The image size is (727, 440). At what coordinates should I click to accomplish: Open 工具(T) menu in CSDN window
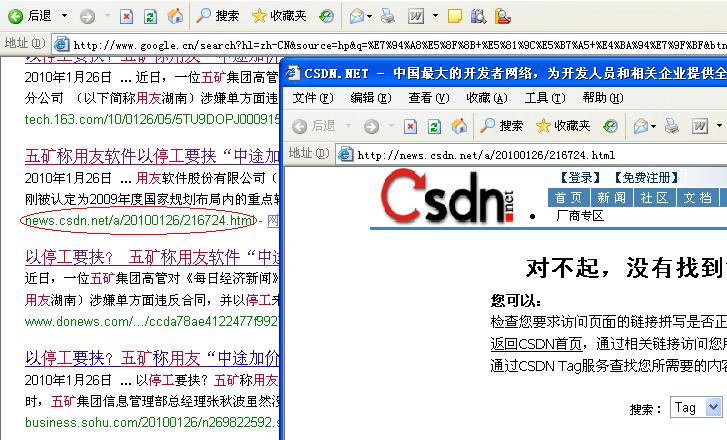[x=545, y=98]
